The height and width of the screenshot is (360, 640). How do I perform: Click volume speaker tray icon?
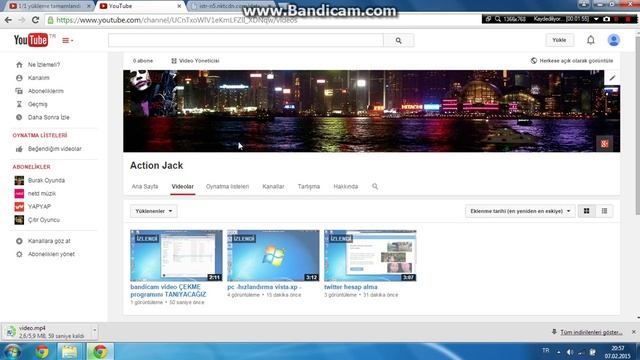tap(570, 352)
